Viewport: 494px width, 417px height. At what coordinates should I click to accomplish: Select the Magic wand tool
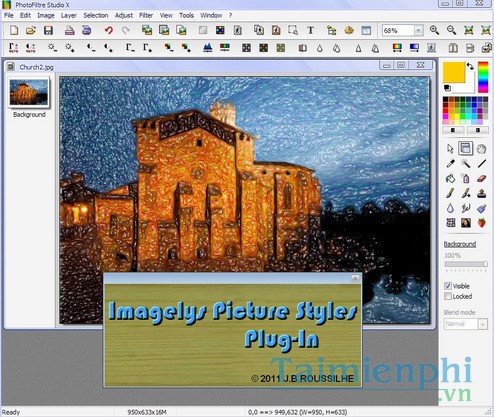[466, 163]
